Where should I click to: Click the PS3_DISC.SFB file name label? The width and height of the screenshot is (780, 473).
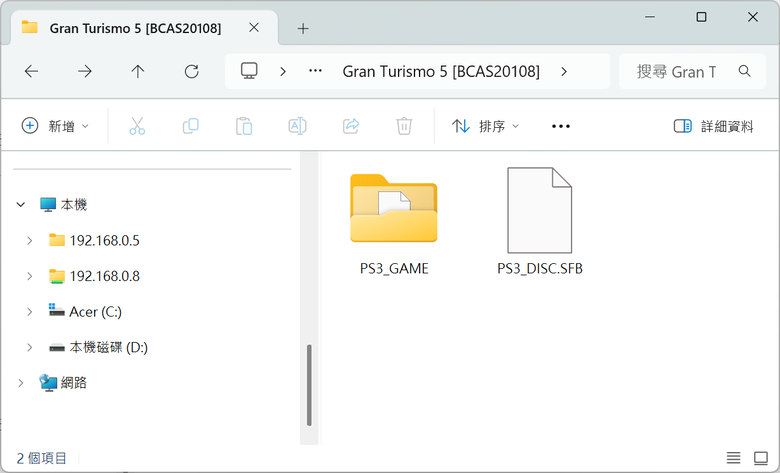(540, 269)
